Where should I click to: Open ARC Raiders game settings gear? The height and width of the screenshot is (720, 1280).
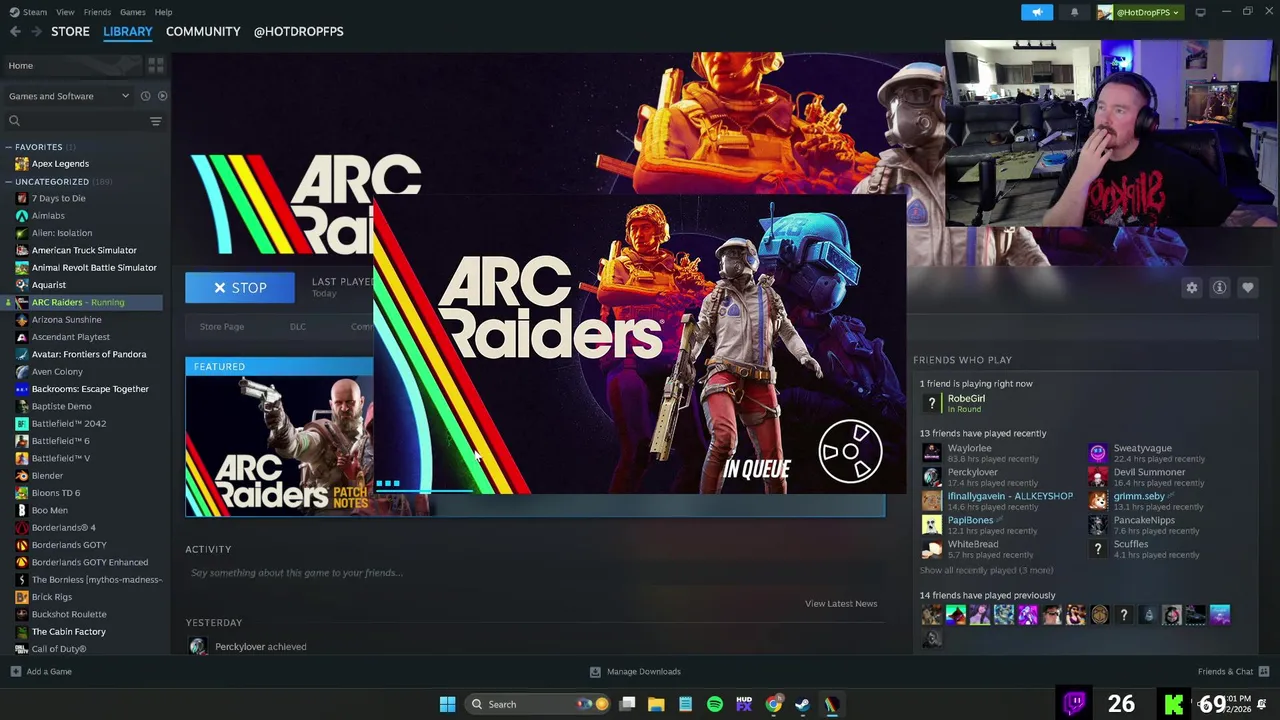click(1192, 288)
